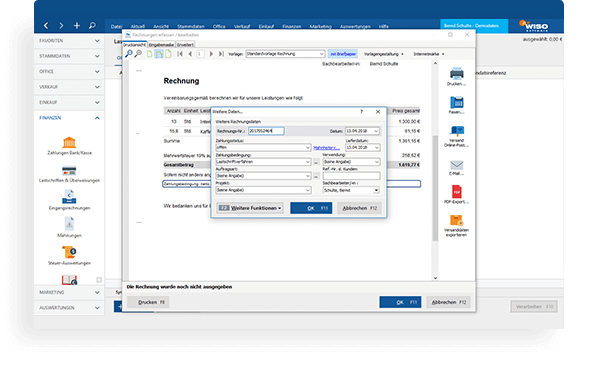Image resolution: width=600 pixels, height=392 pixels.
Task: Open Steuer-Auswertungen icon
Action: click(x=69, y=252)
